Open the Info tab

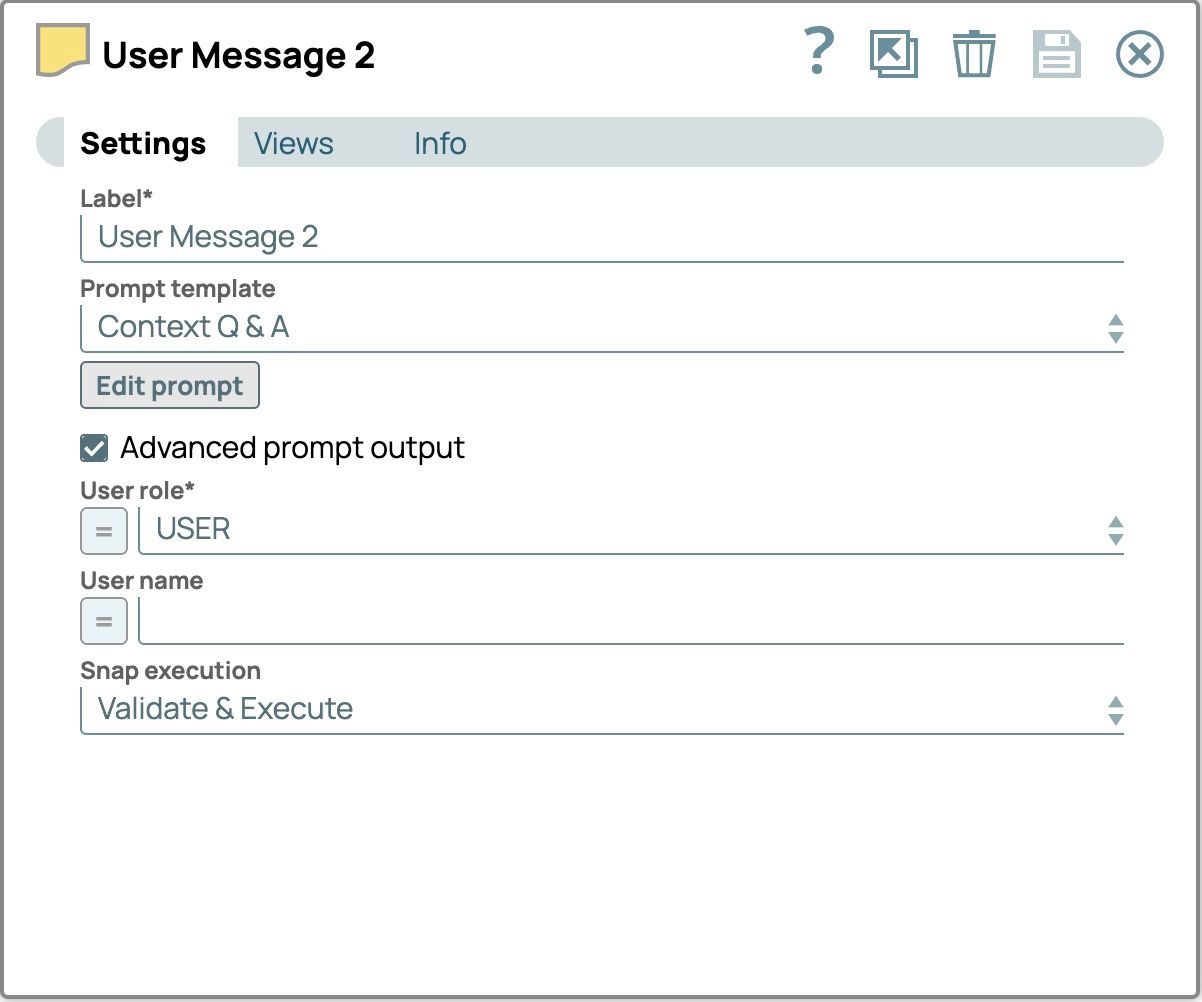[x=440, y=144]
